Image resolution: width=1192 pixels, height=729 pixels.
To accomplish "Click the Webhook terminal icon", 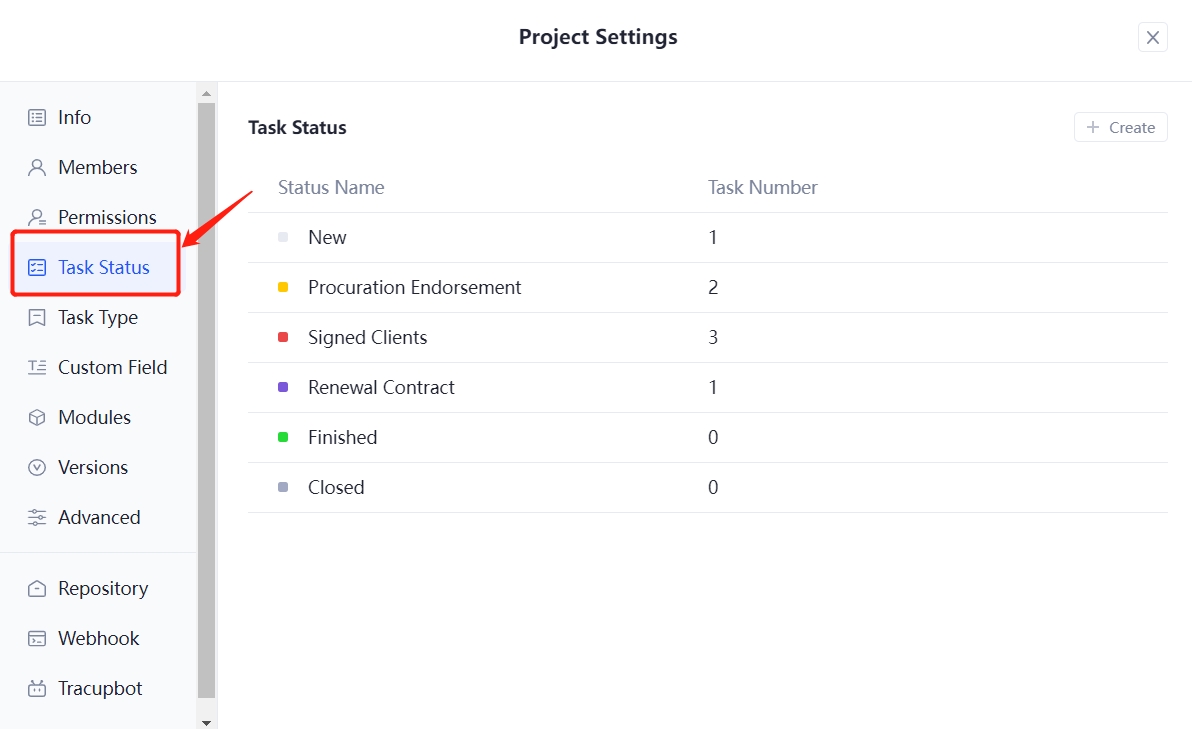I will pyautogui.click(x=37, y=638).
